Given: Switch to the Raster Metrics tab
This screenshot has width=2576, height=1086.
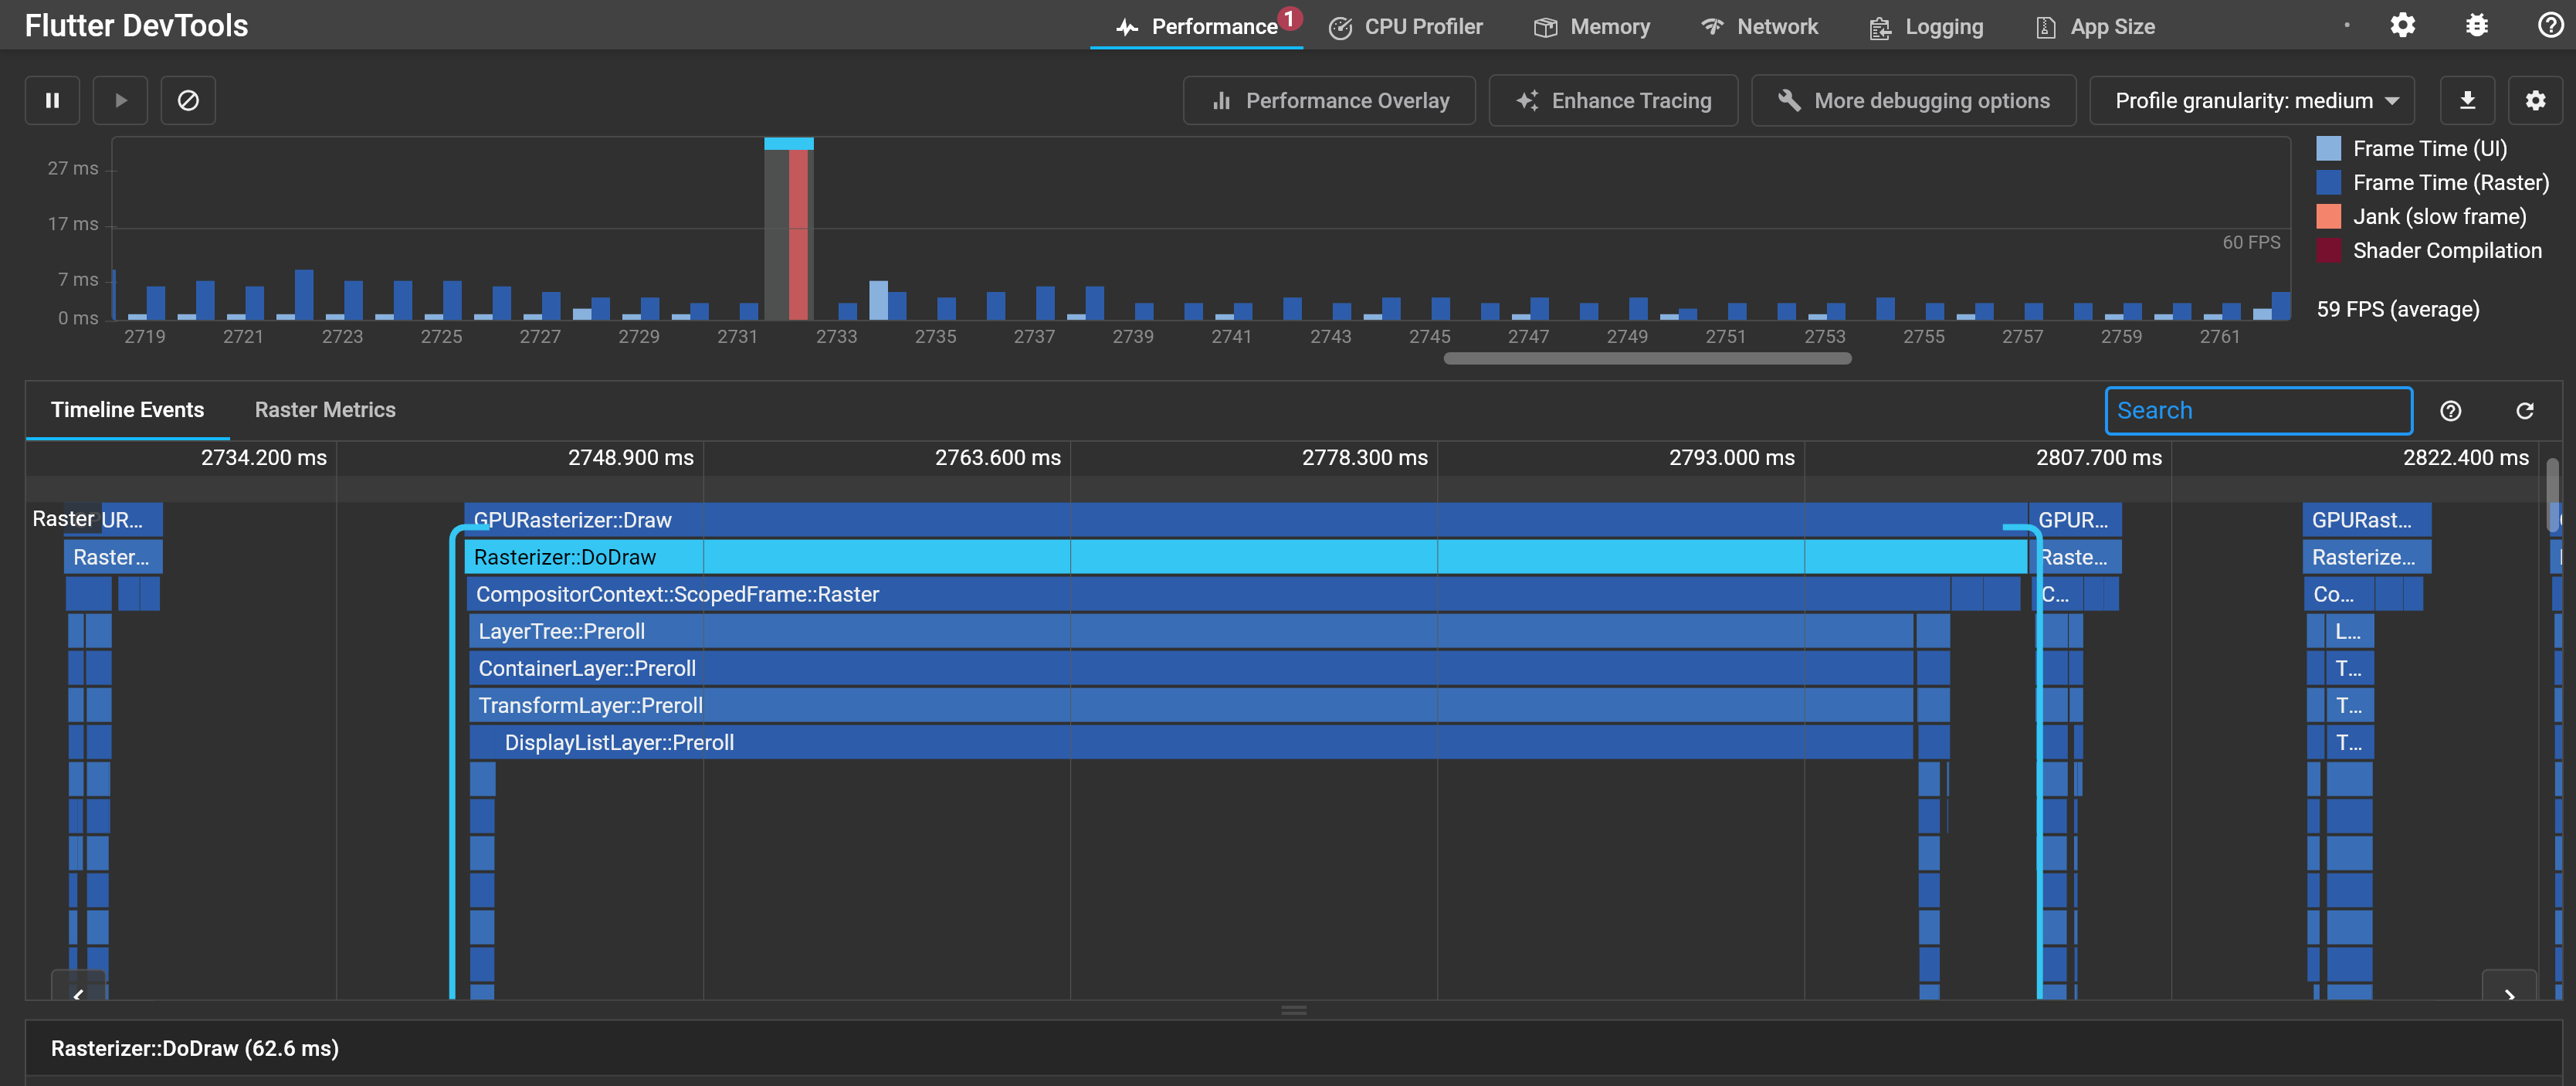Looking at the screenshot, I should 324,410.
